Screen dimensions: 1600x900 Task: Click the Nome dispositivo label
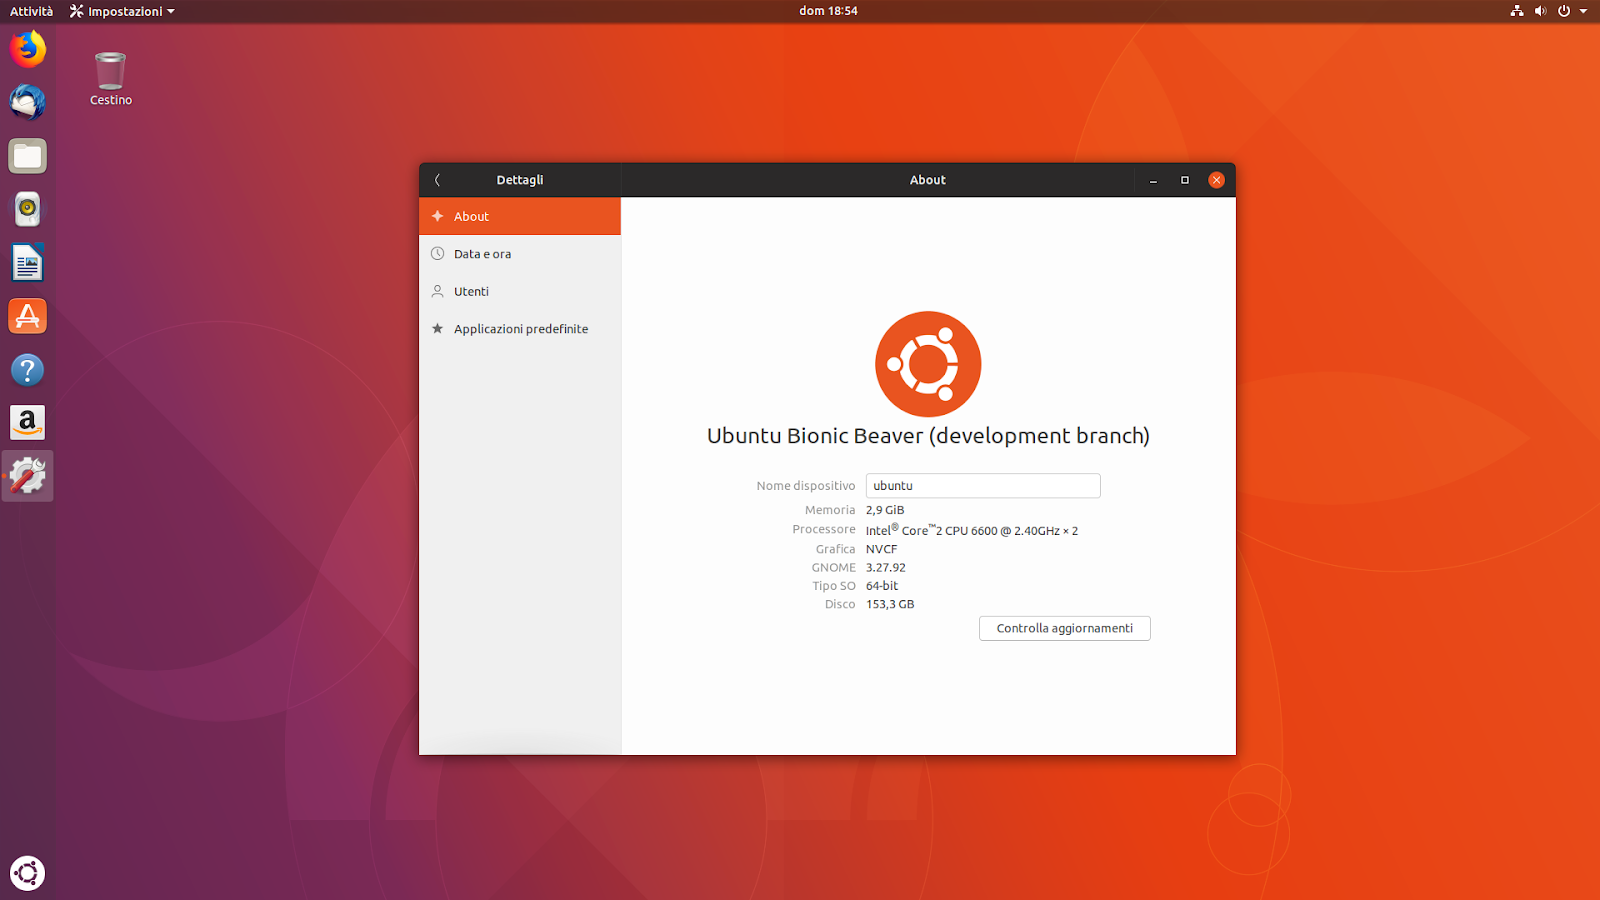[806, 486]
